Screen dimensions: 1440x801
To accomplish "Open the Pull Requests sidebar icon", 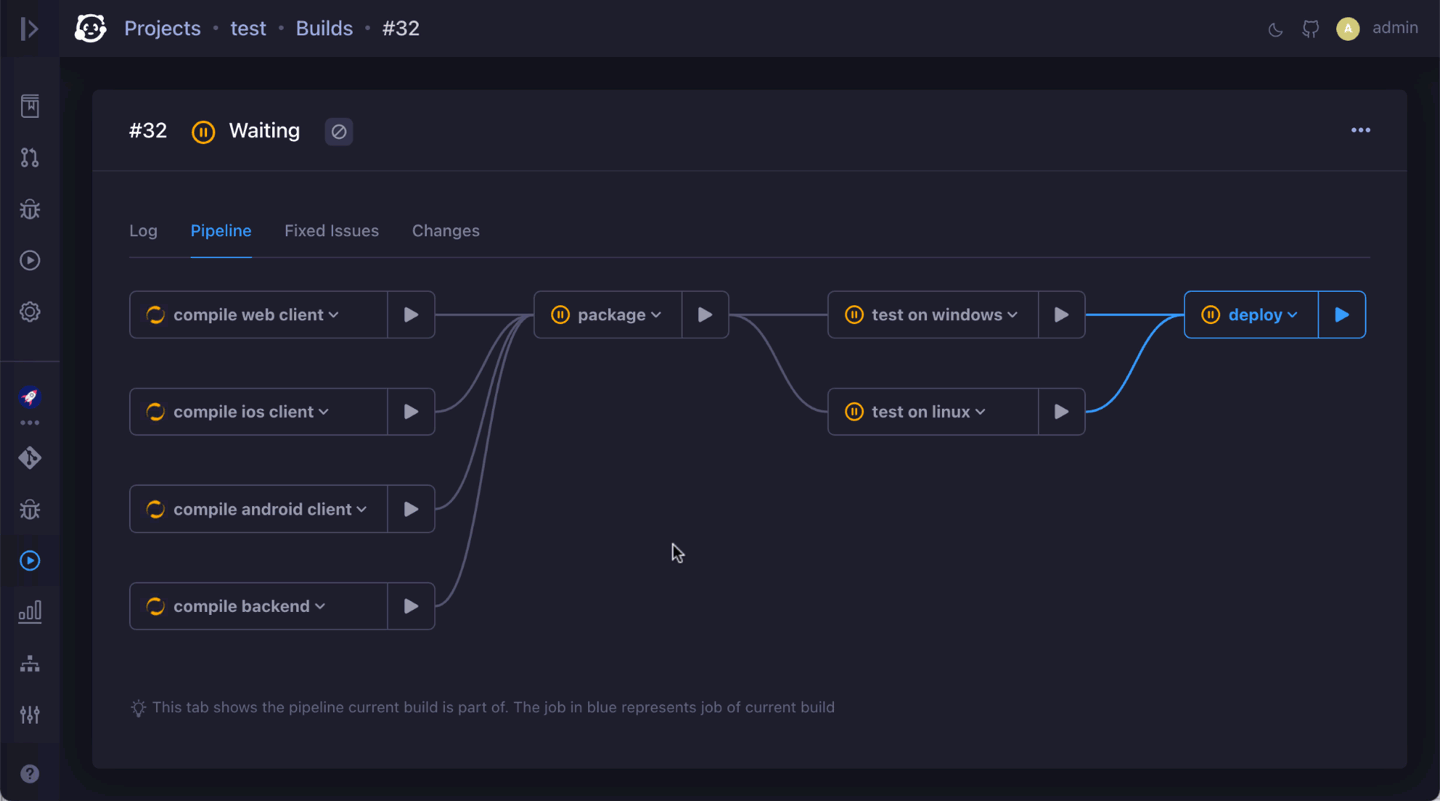I will [x=30, y=157].
